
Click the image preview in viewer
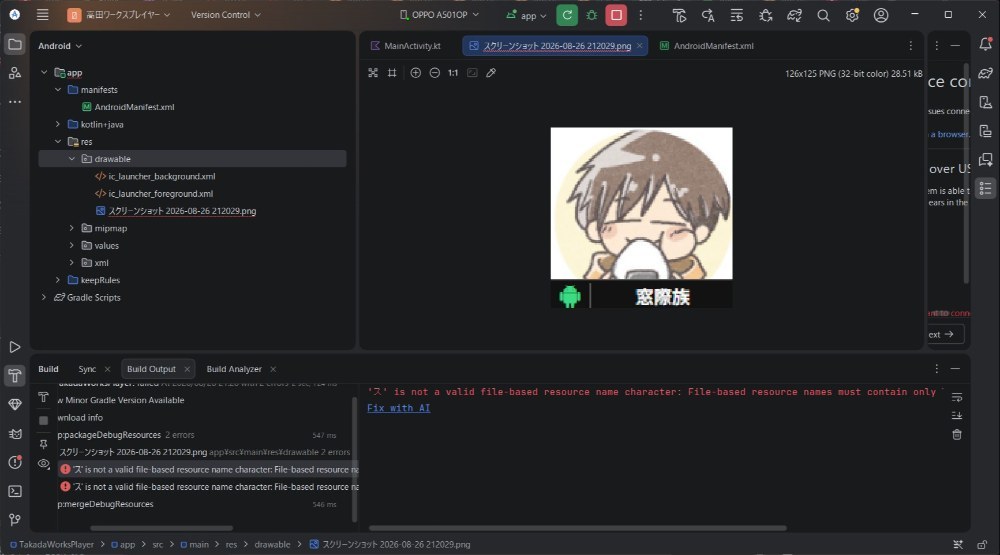(642, 218)
